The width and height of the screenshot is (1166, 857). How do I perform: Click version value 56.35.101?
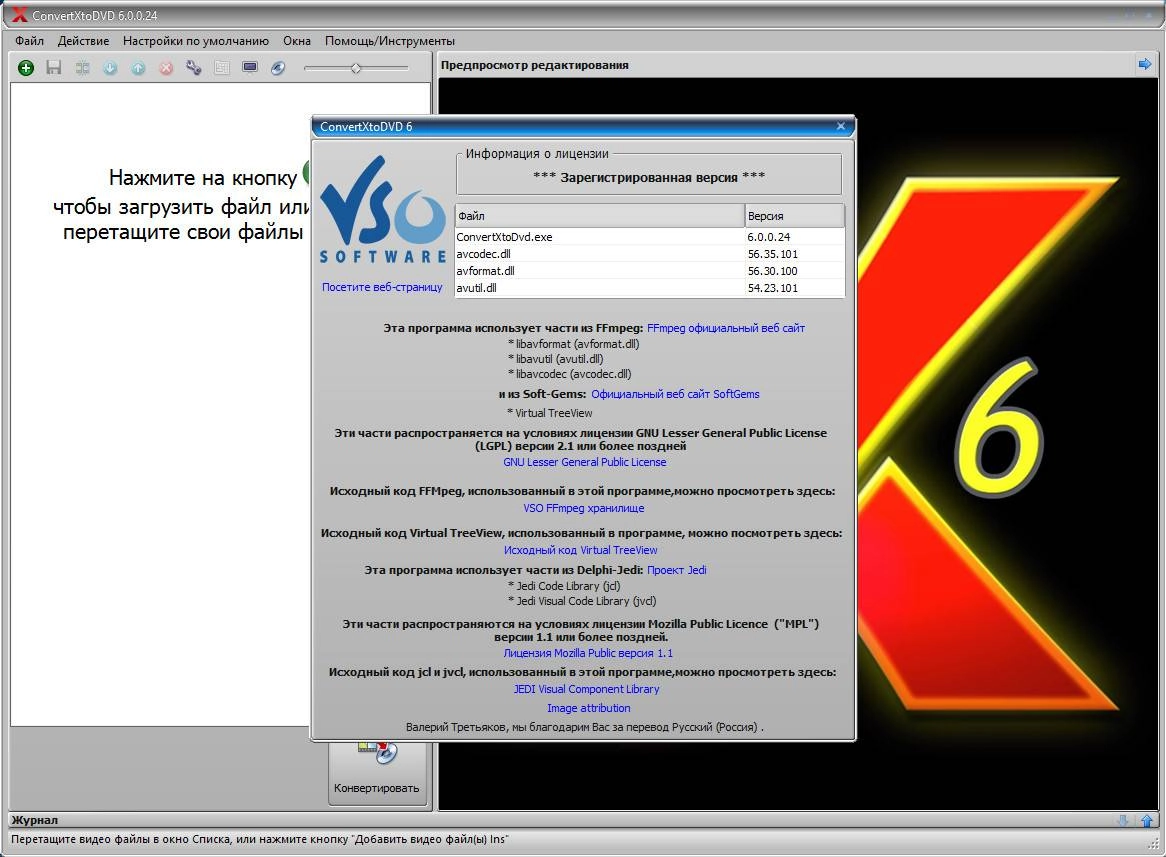tap(773, 254)
